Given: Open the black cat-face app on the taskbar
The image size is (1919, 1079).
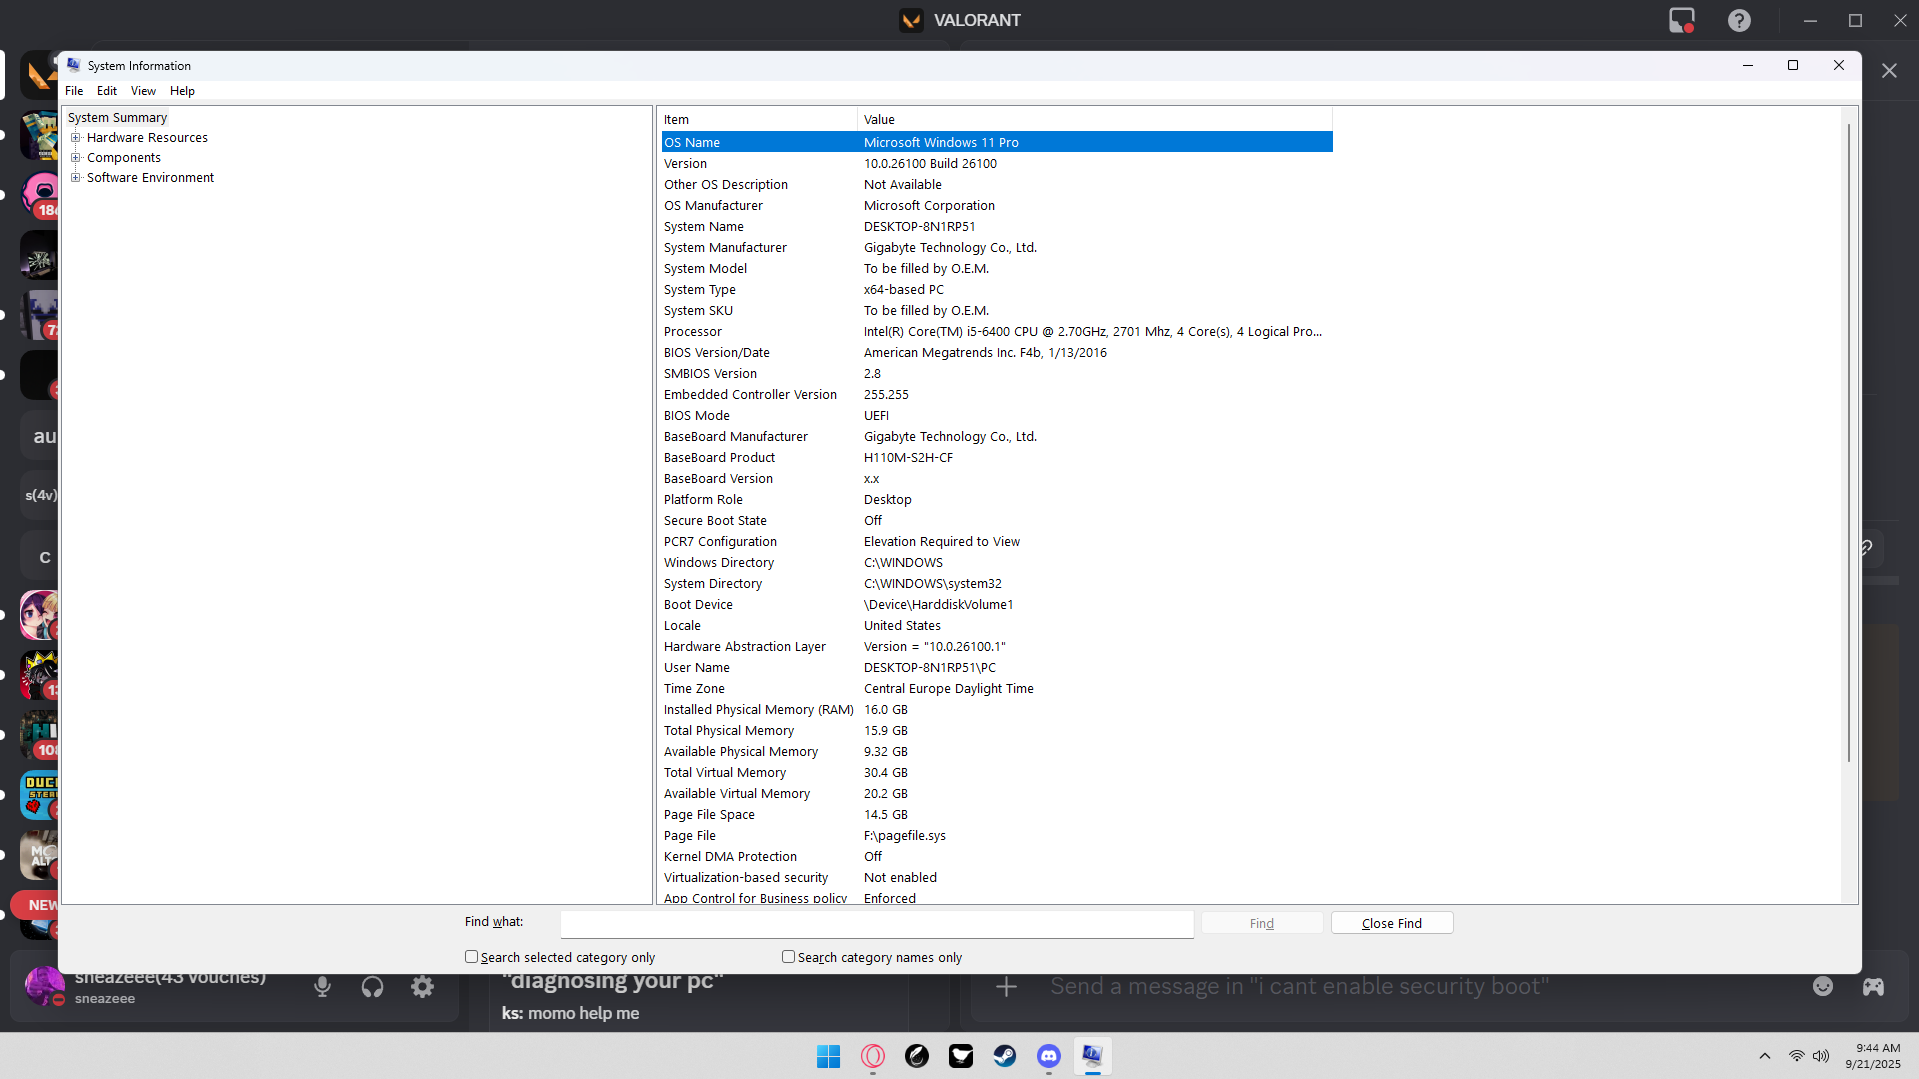Looking at the screenshot, I should 961,1056.
